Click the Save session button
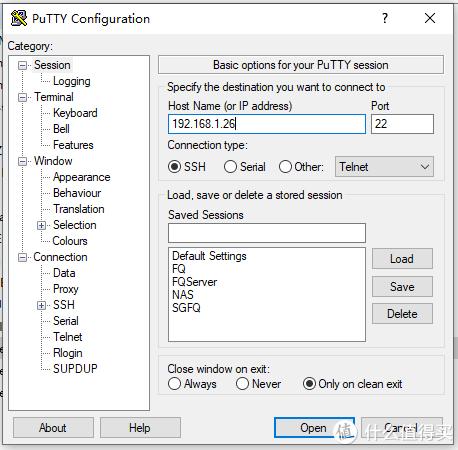Screen dimensions: 458x450 pyautogui.click(x=402, y=287)
